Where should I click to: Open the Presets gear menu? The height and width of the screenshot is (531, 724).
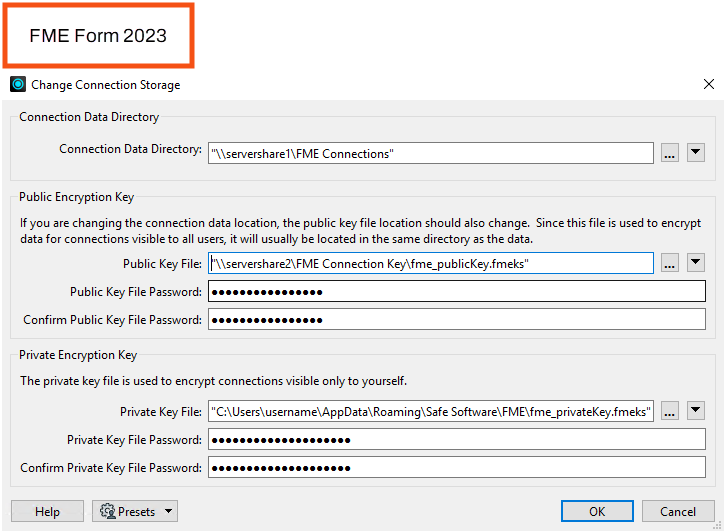135,511
